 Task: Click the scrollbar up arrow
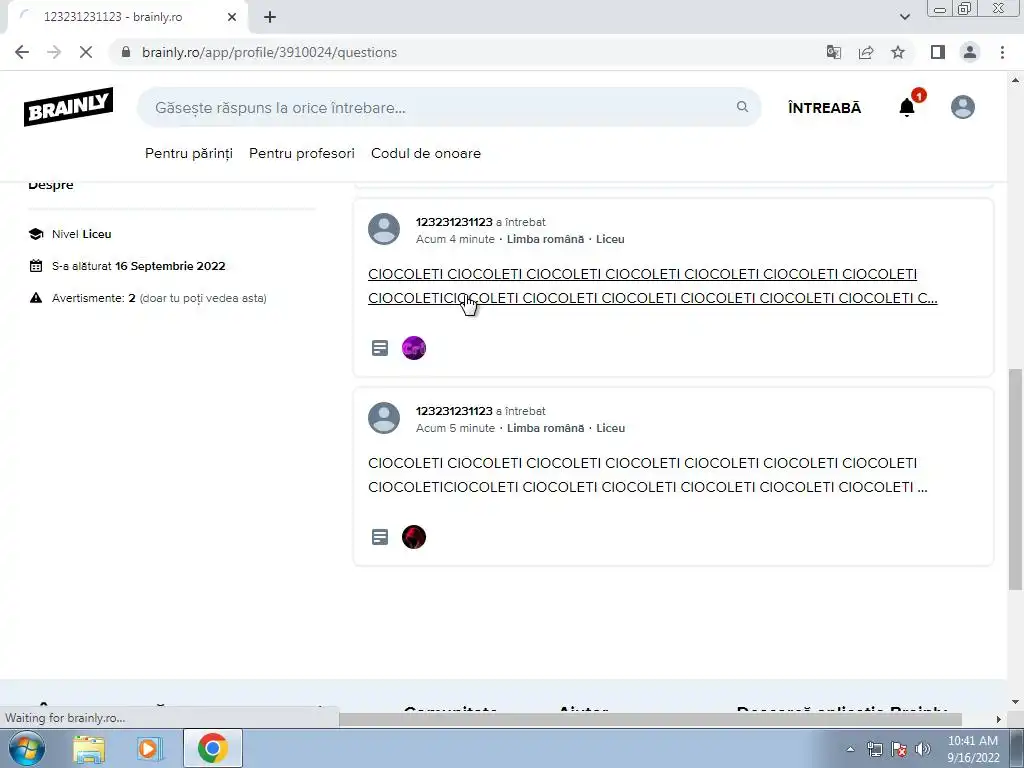[x=1015, y=80]
